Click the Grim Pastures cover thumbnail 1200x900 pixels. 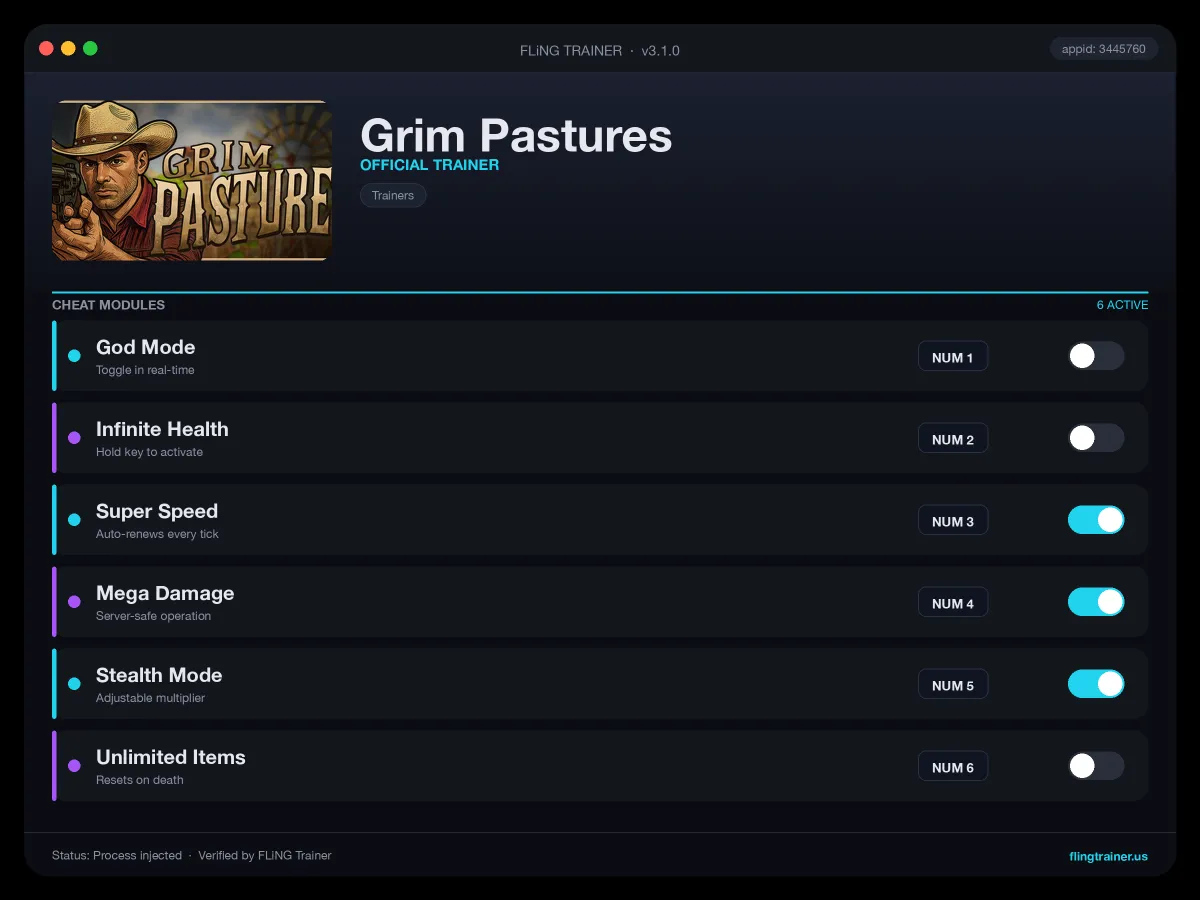[x=192, y=180]
